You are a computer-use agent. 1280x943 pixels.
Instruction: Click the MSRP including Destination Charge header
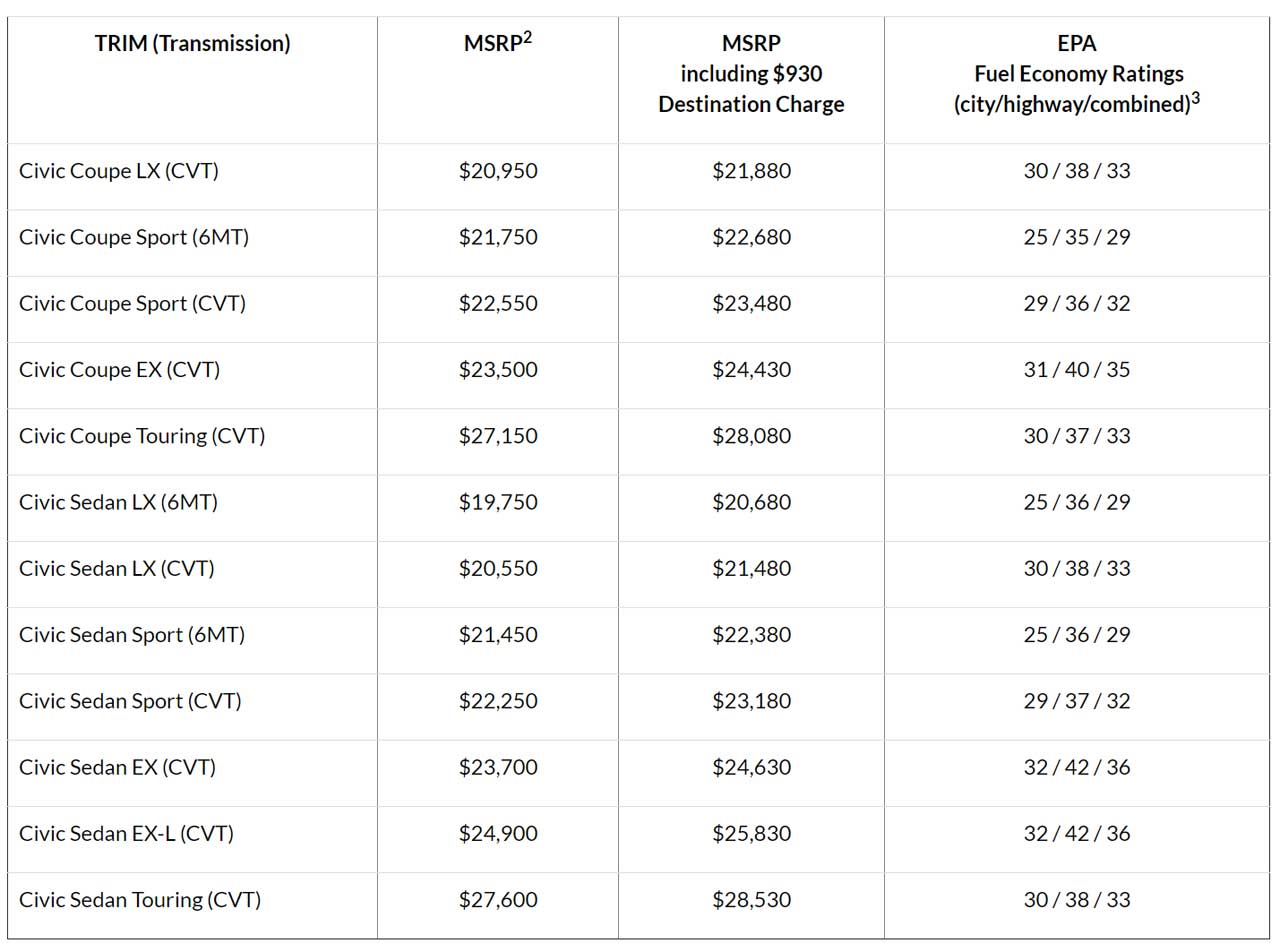[751, 74]
